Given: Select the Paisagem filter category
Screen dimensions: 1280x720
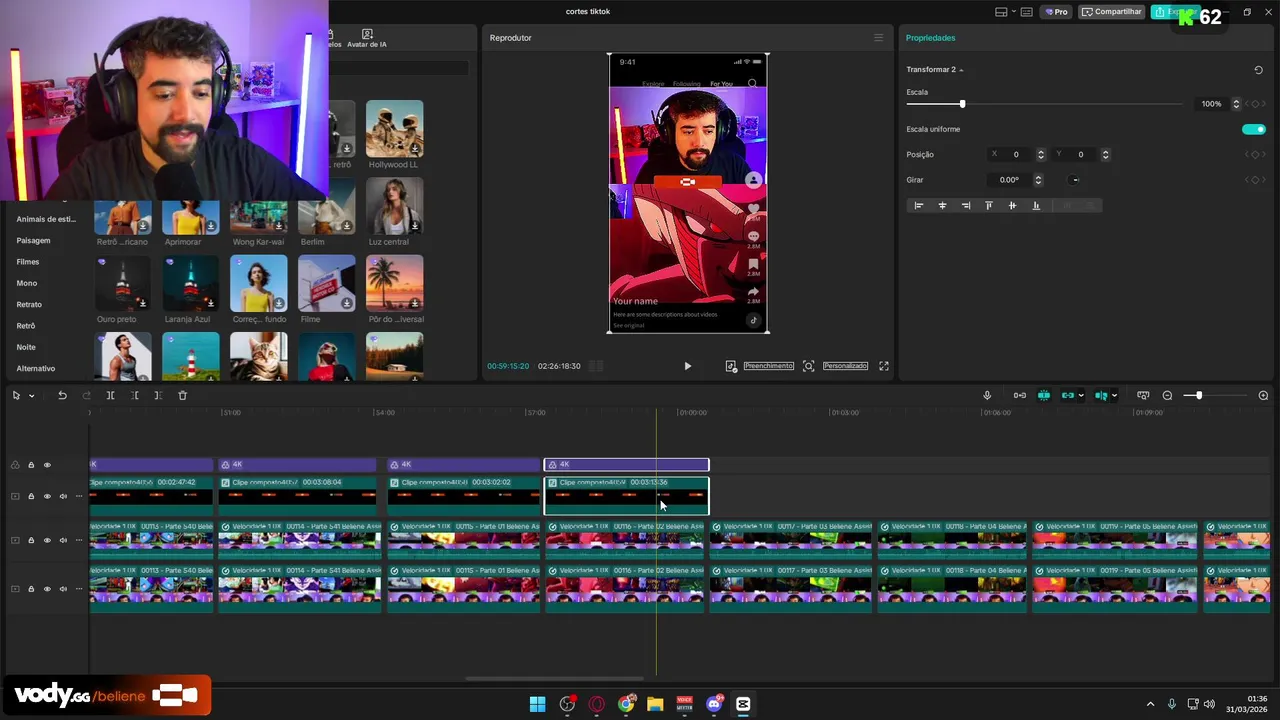Looking at the screenshot, I should coord(33,241).
